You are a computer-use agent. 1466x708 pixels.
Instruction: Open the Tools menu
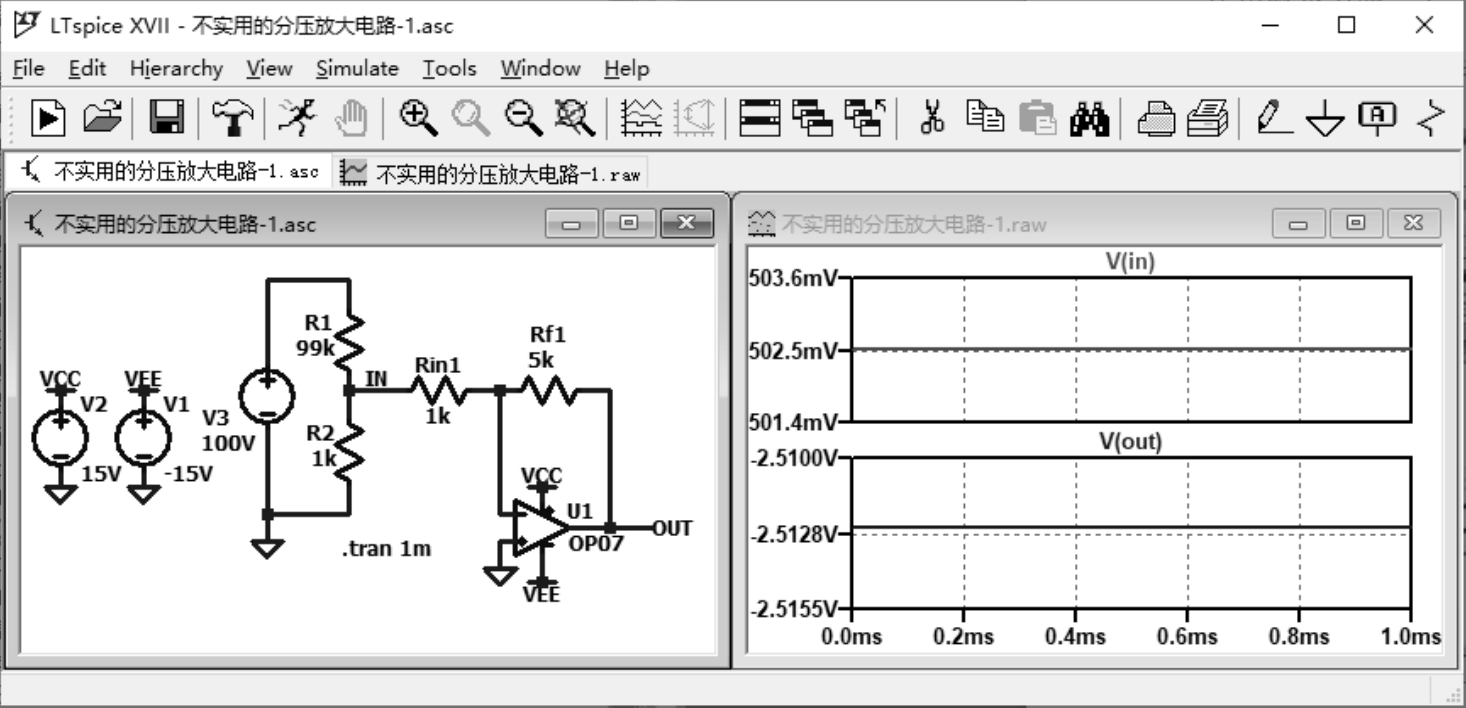[x=449, y=68]
